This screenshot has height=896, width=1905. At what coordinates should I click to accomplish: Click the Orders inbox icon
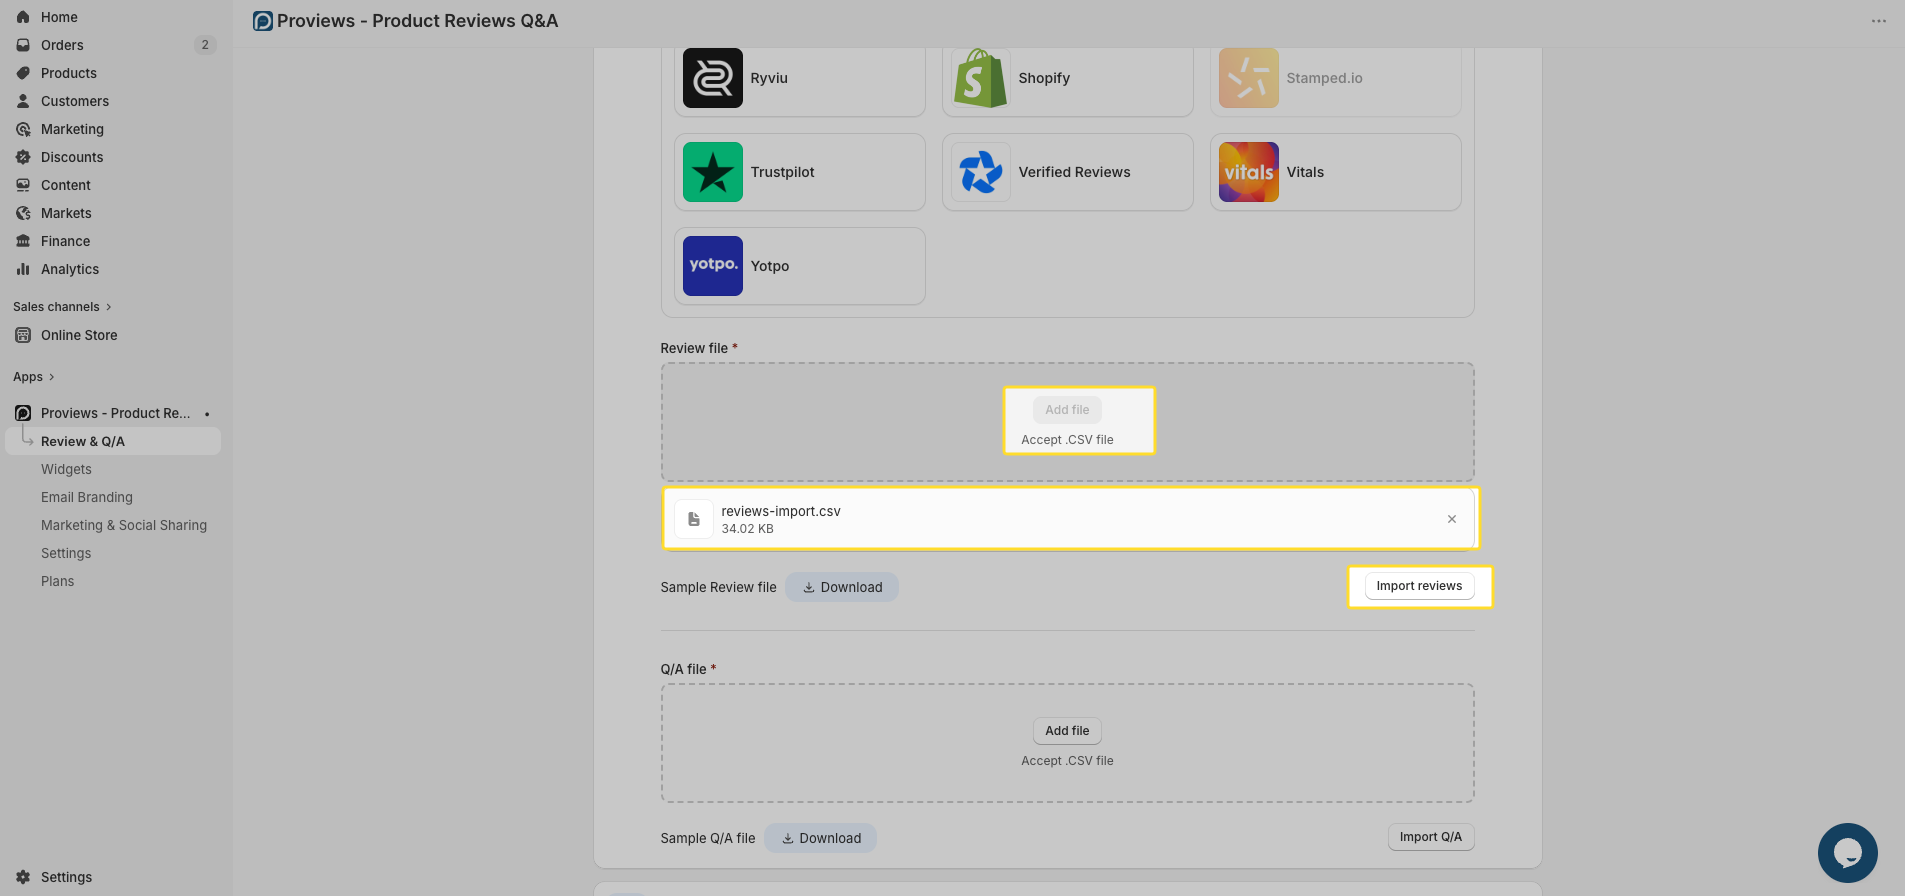click(23, 45)
